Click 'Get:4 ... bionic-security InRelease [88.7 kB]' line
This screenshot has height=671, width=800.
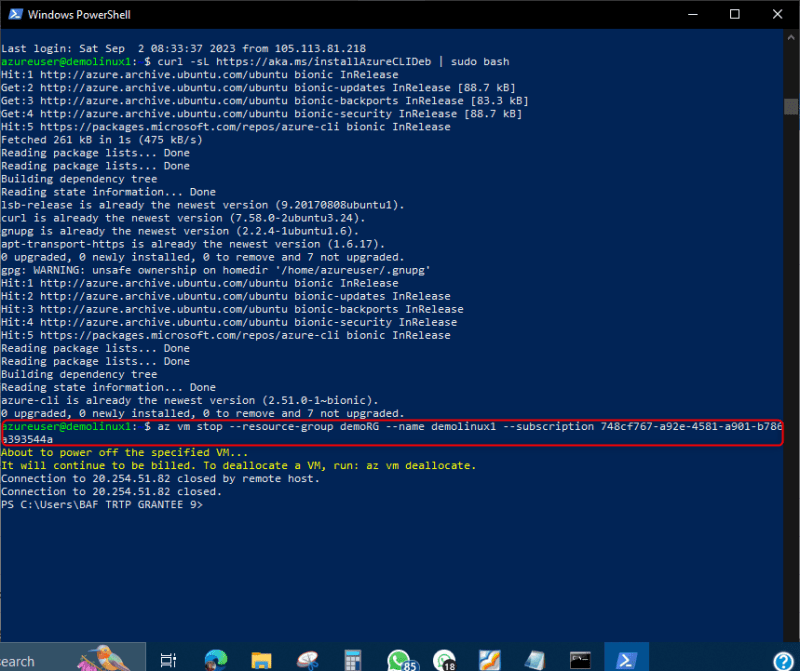pyautogui.click(x=261, y=114)
